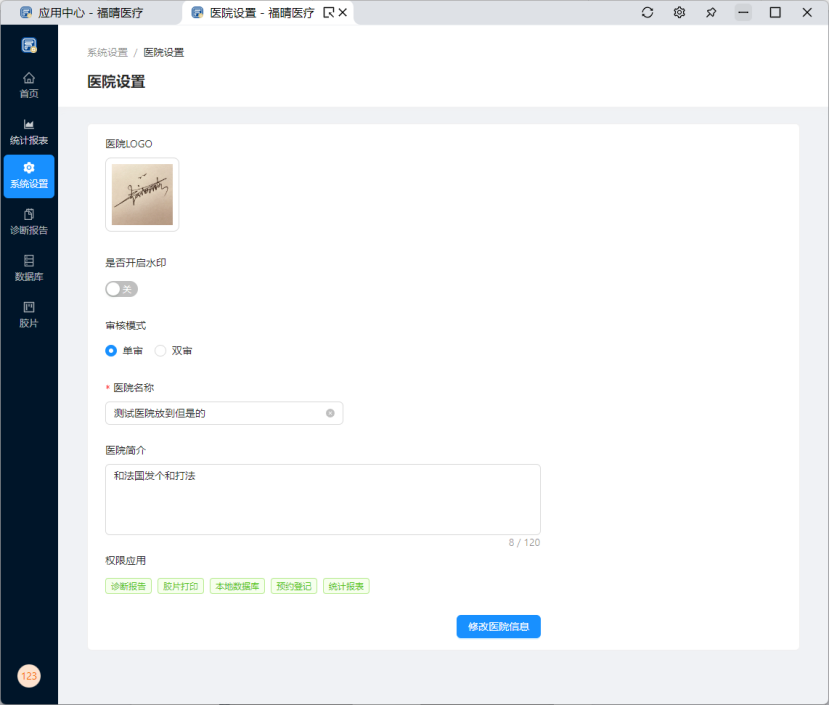Viewport: 830px width, 705px height.
Task: Clear the 医院名称 field with x icon
Action: (330, 413)
